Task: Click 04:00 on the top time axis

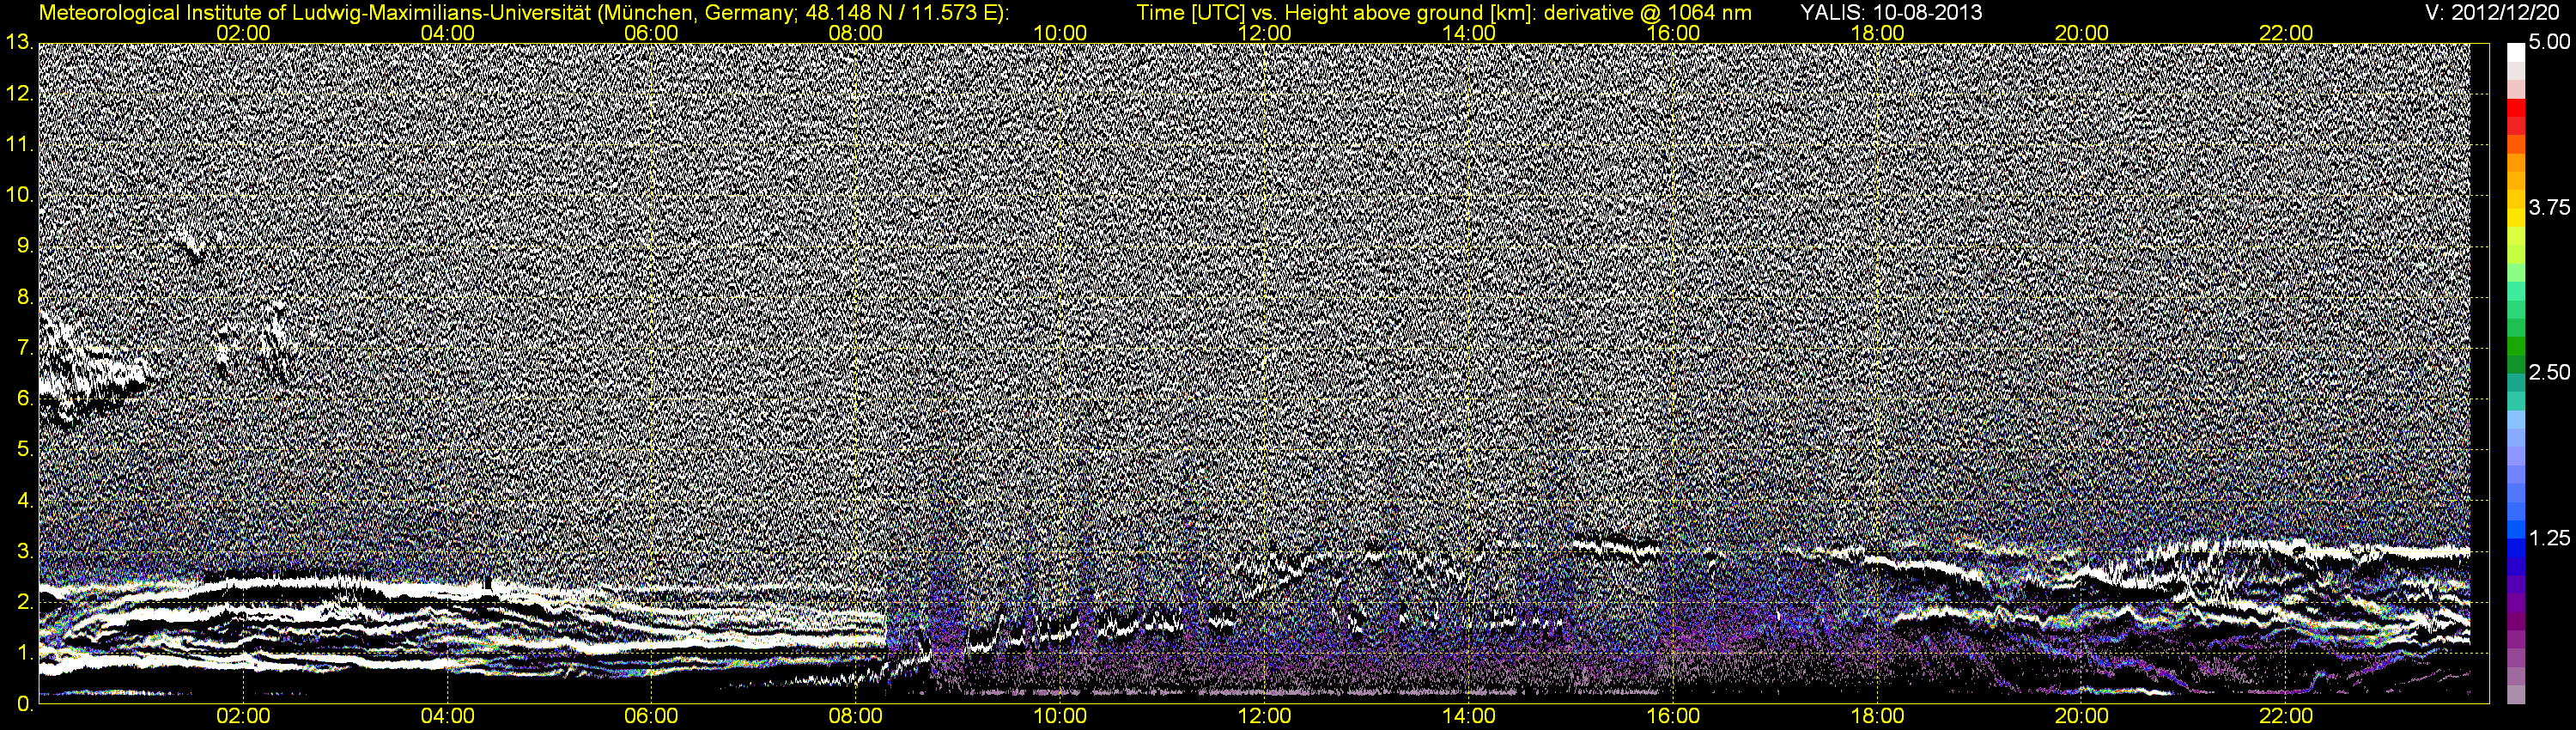Action: click(447, 33)
